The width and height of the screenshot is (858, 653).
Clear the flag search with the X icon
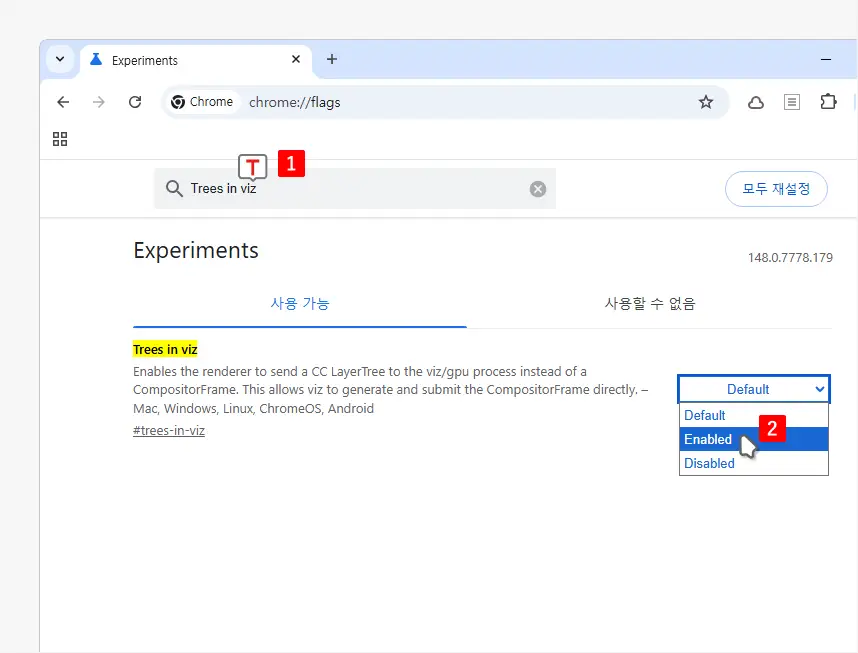pyautogui.click(x=537, y=189)
